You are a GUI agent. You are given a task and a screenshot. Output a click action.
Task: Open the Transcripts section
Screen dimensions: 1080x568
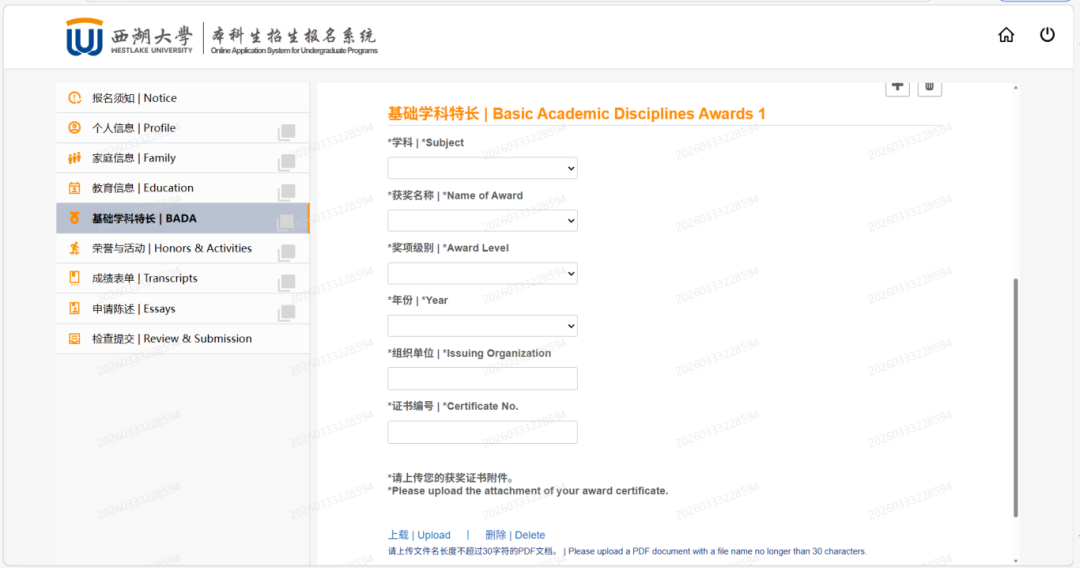tap(183, 278)
